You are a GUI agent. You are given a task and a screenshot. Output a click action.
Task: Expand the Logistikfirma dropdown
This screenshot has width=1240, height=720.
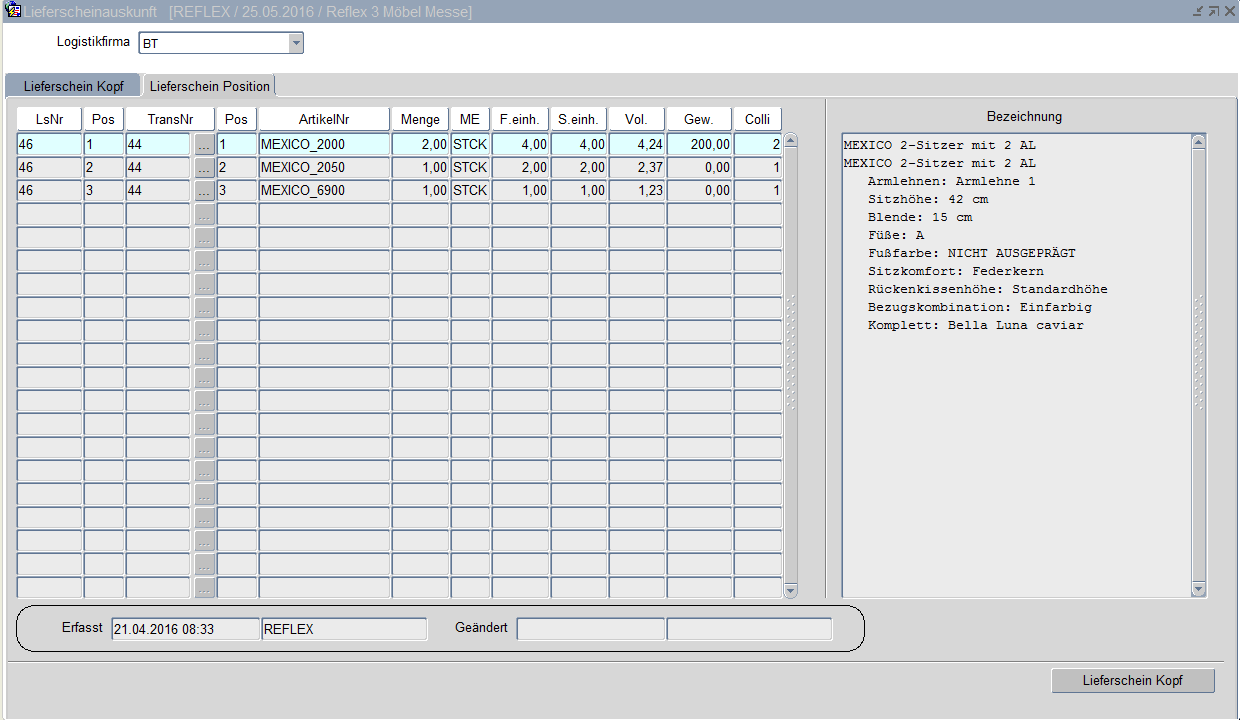tap(295, 43)
